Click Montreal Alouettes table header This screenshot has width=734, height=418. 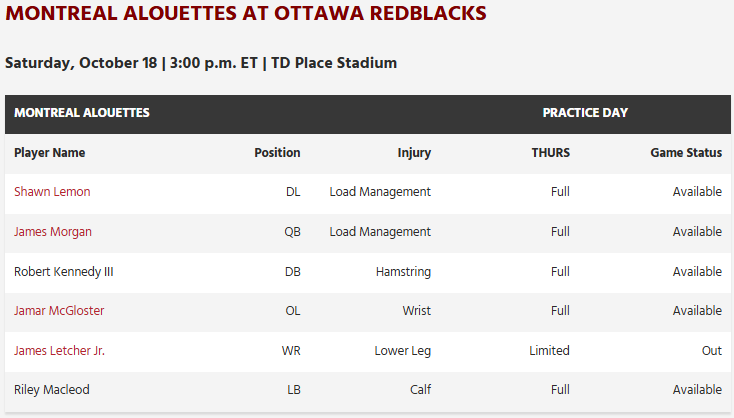tap(82, 113)
